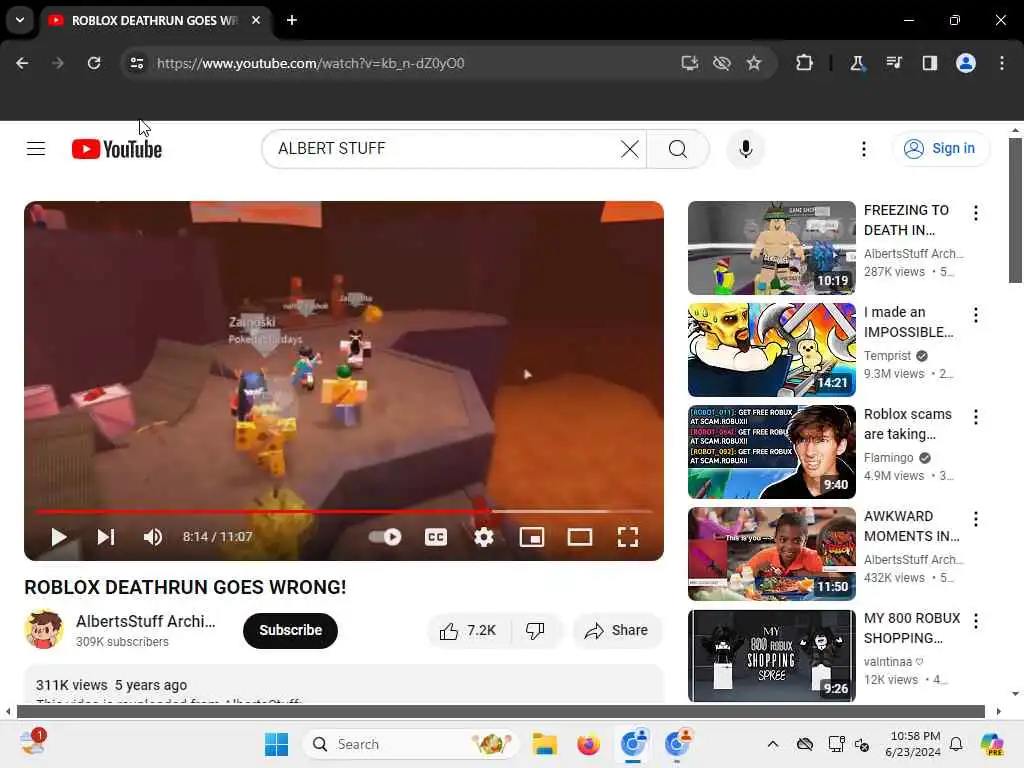This screenshot has width=1024, height=768.
Task: Clear the search text with X
Action: pyautogui.click(x=630, y=149)
